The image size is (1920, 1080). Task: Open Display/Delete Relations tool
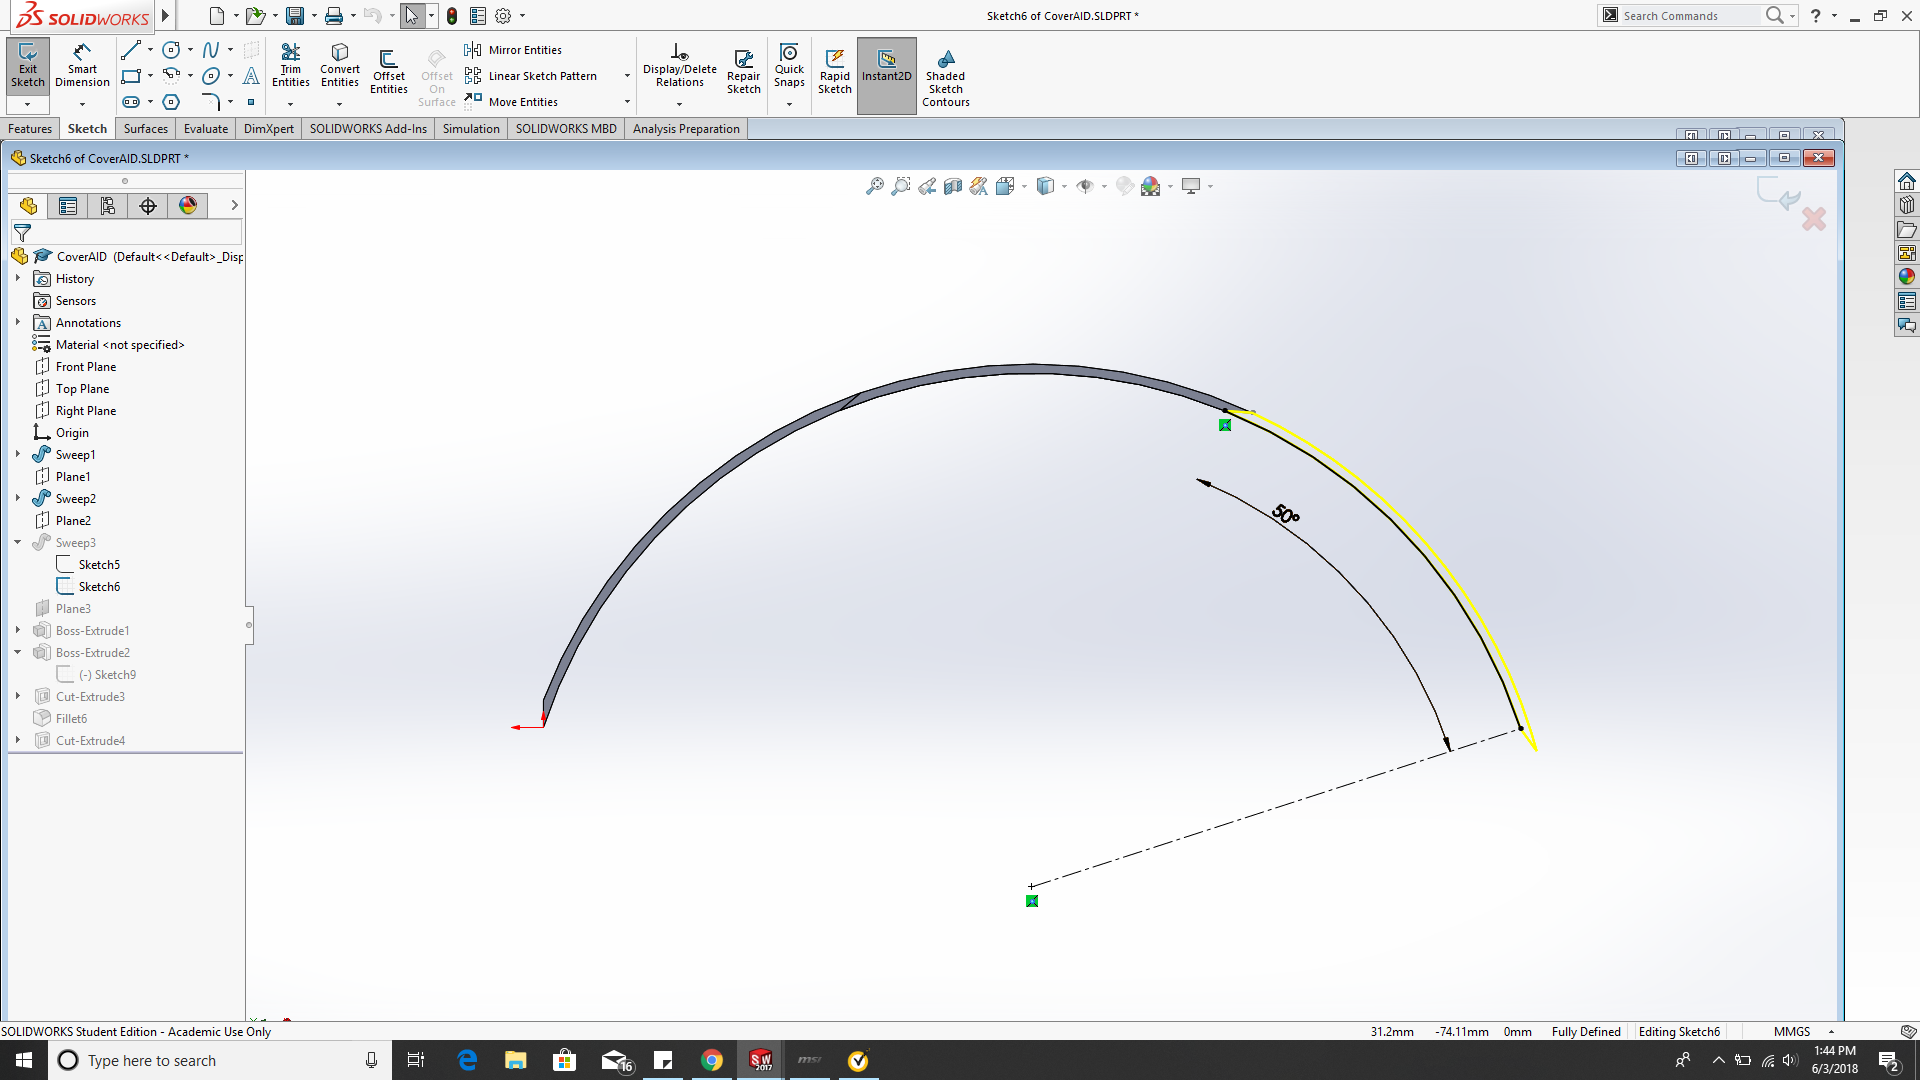click(x=679, y=68)
